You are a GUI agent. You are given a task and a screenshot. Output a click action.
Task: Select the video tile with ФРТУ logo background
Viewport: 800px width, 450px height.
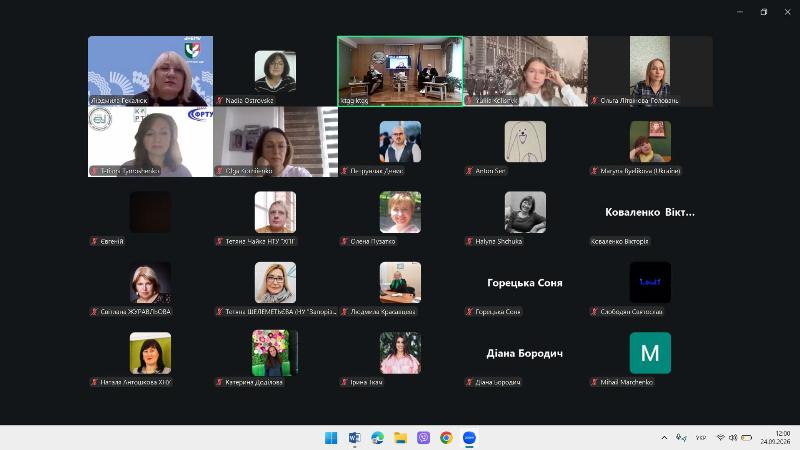coord(151,141)
